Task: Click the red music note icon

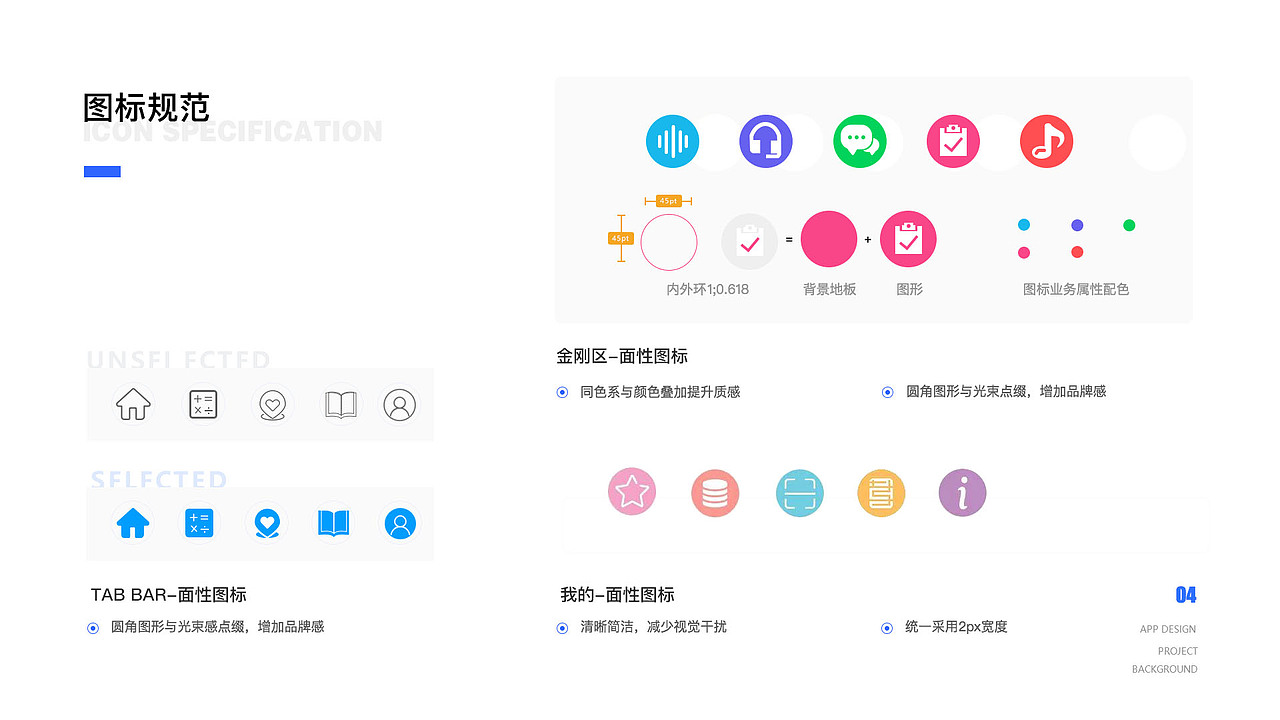Action: click(1046, 142)
